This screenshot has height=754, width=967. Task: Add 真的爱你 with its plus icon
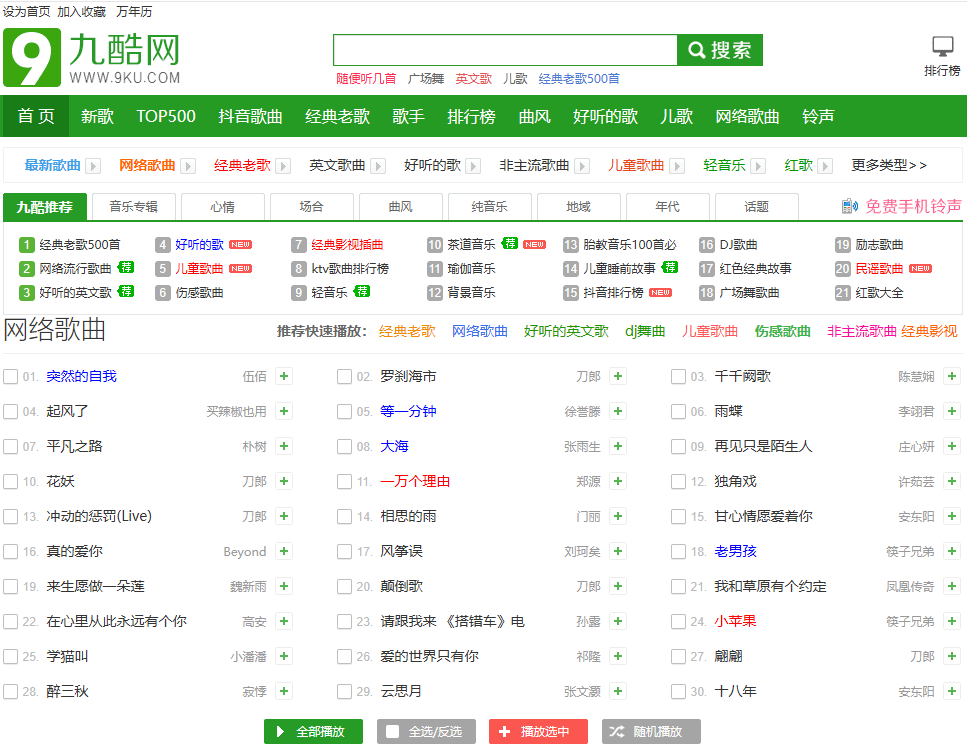pos(284,551)
